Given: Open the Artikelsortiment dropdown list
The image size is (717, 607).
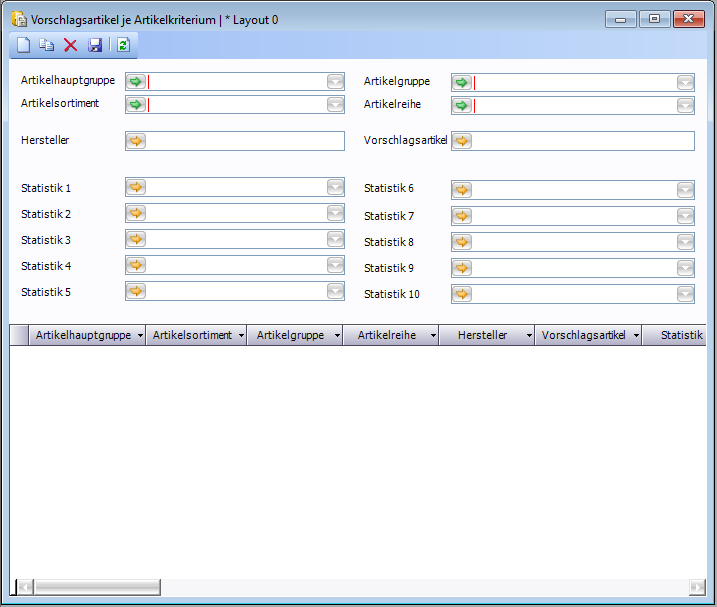Looking at the screenshot, I should (x=335, y=105).
